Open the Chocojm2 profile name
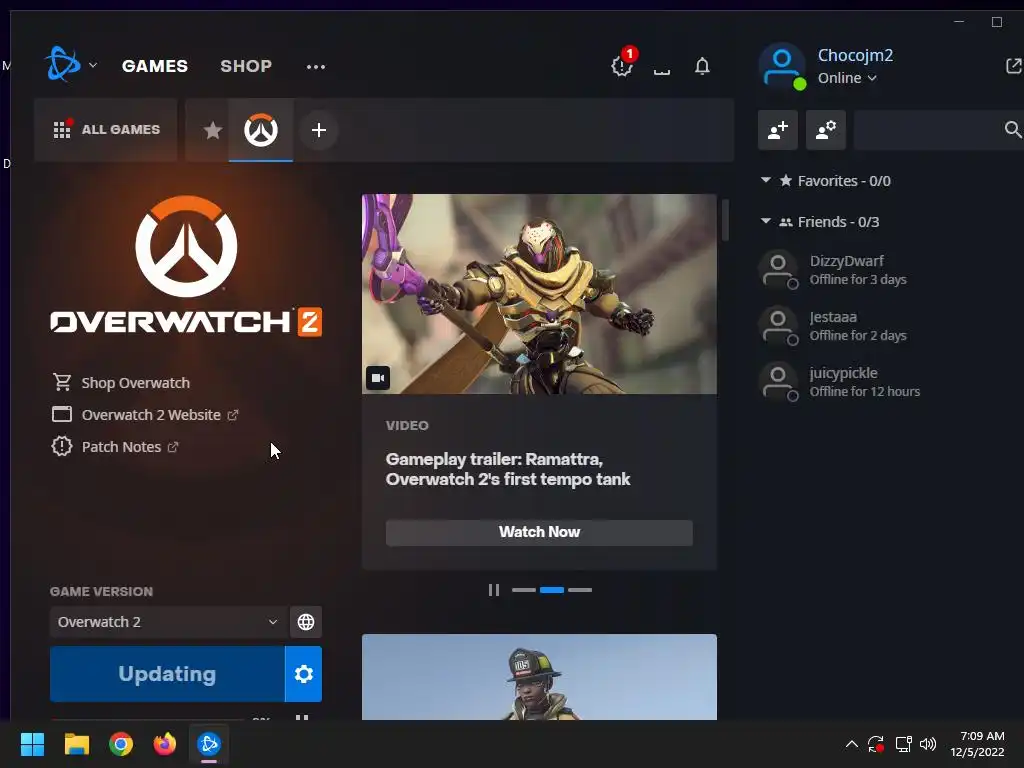 point(855,55)
